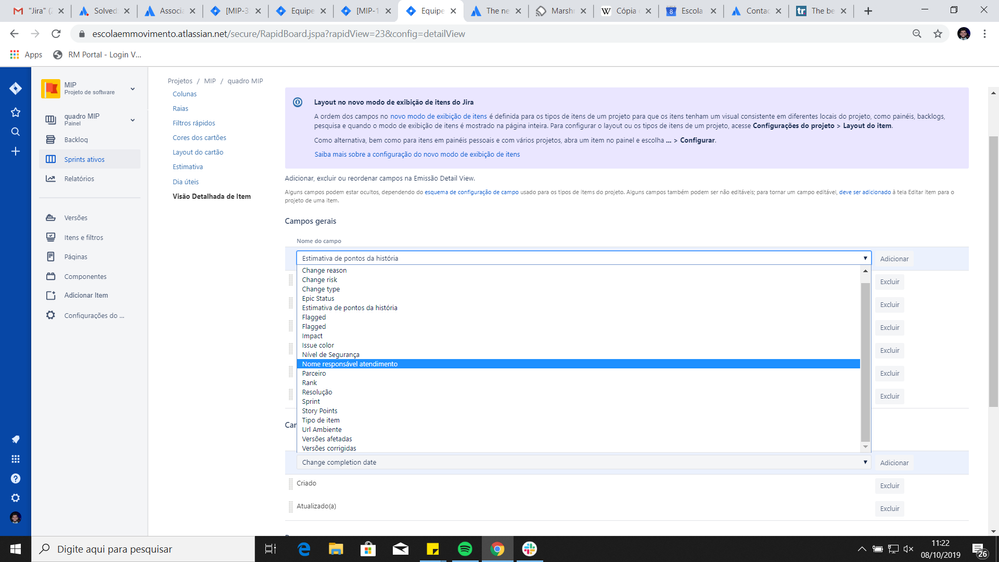This screenshot has width=999, height=562.
Task: Click Adicionar button beside general field dropdown
Action: pyautogui.click(x=894, y=259)
